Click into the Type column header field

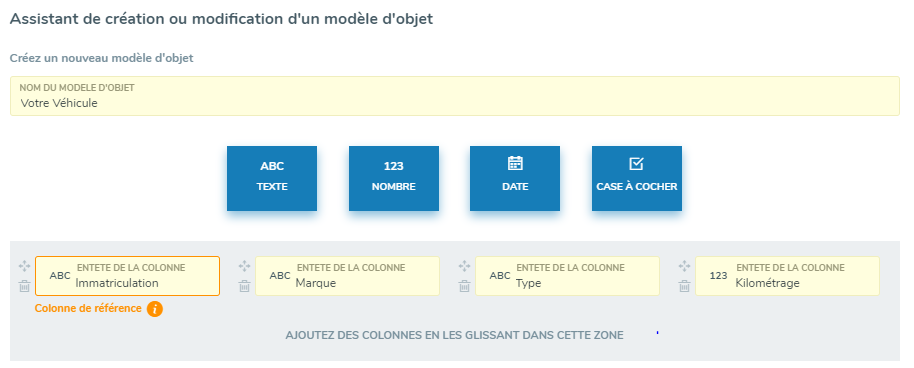tap(567, 276)
